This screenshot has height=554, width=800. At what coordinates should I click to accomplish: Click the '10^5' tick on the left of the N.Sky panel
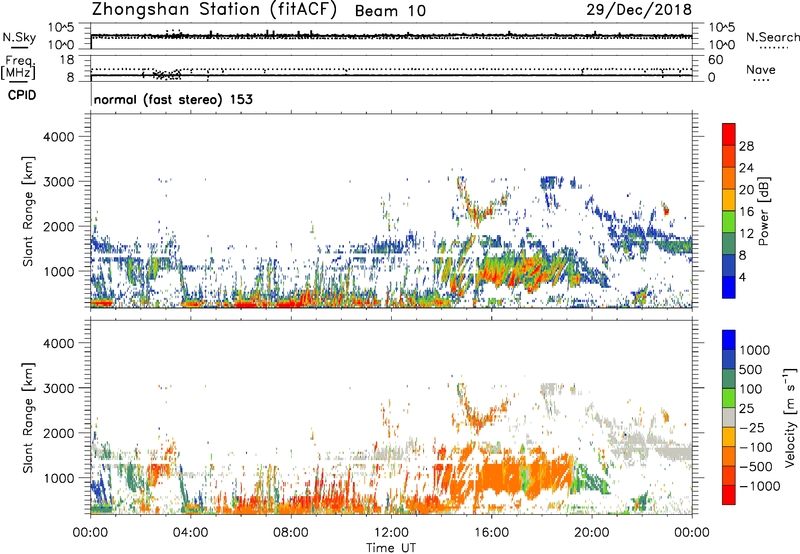[x=61, y=27]
